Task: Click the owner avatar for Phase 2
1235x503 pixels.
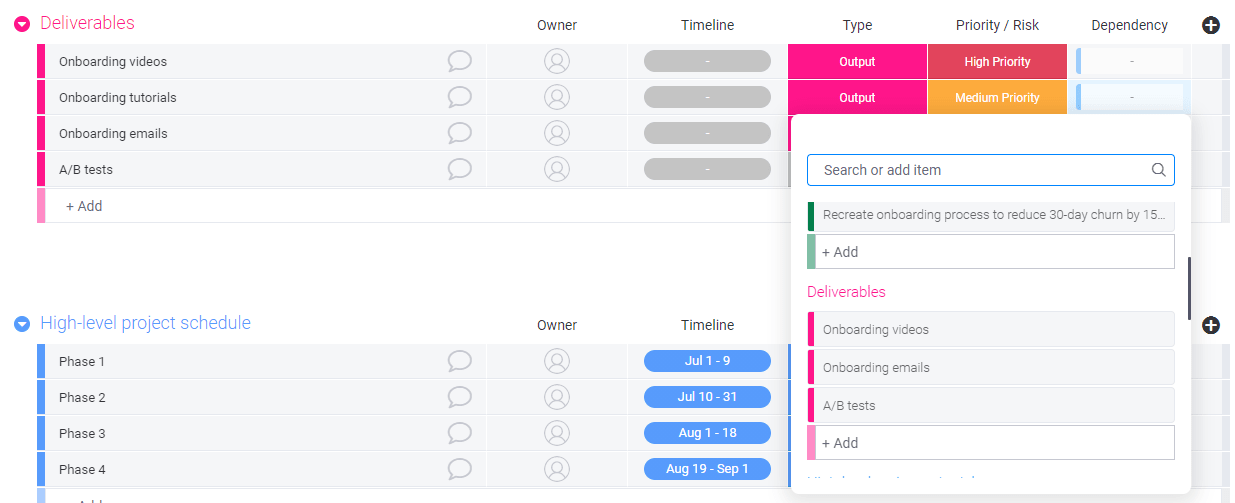Action: pos(557,398)
